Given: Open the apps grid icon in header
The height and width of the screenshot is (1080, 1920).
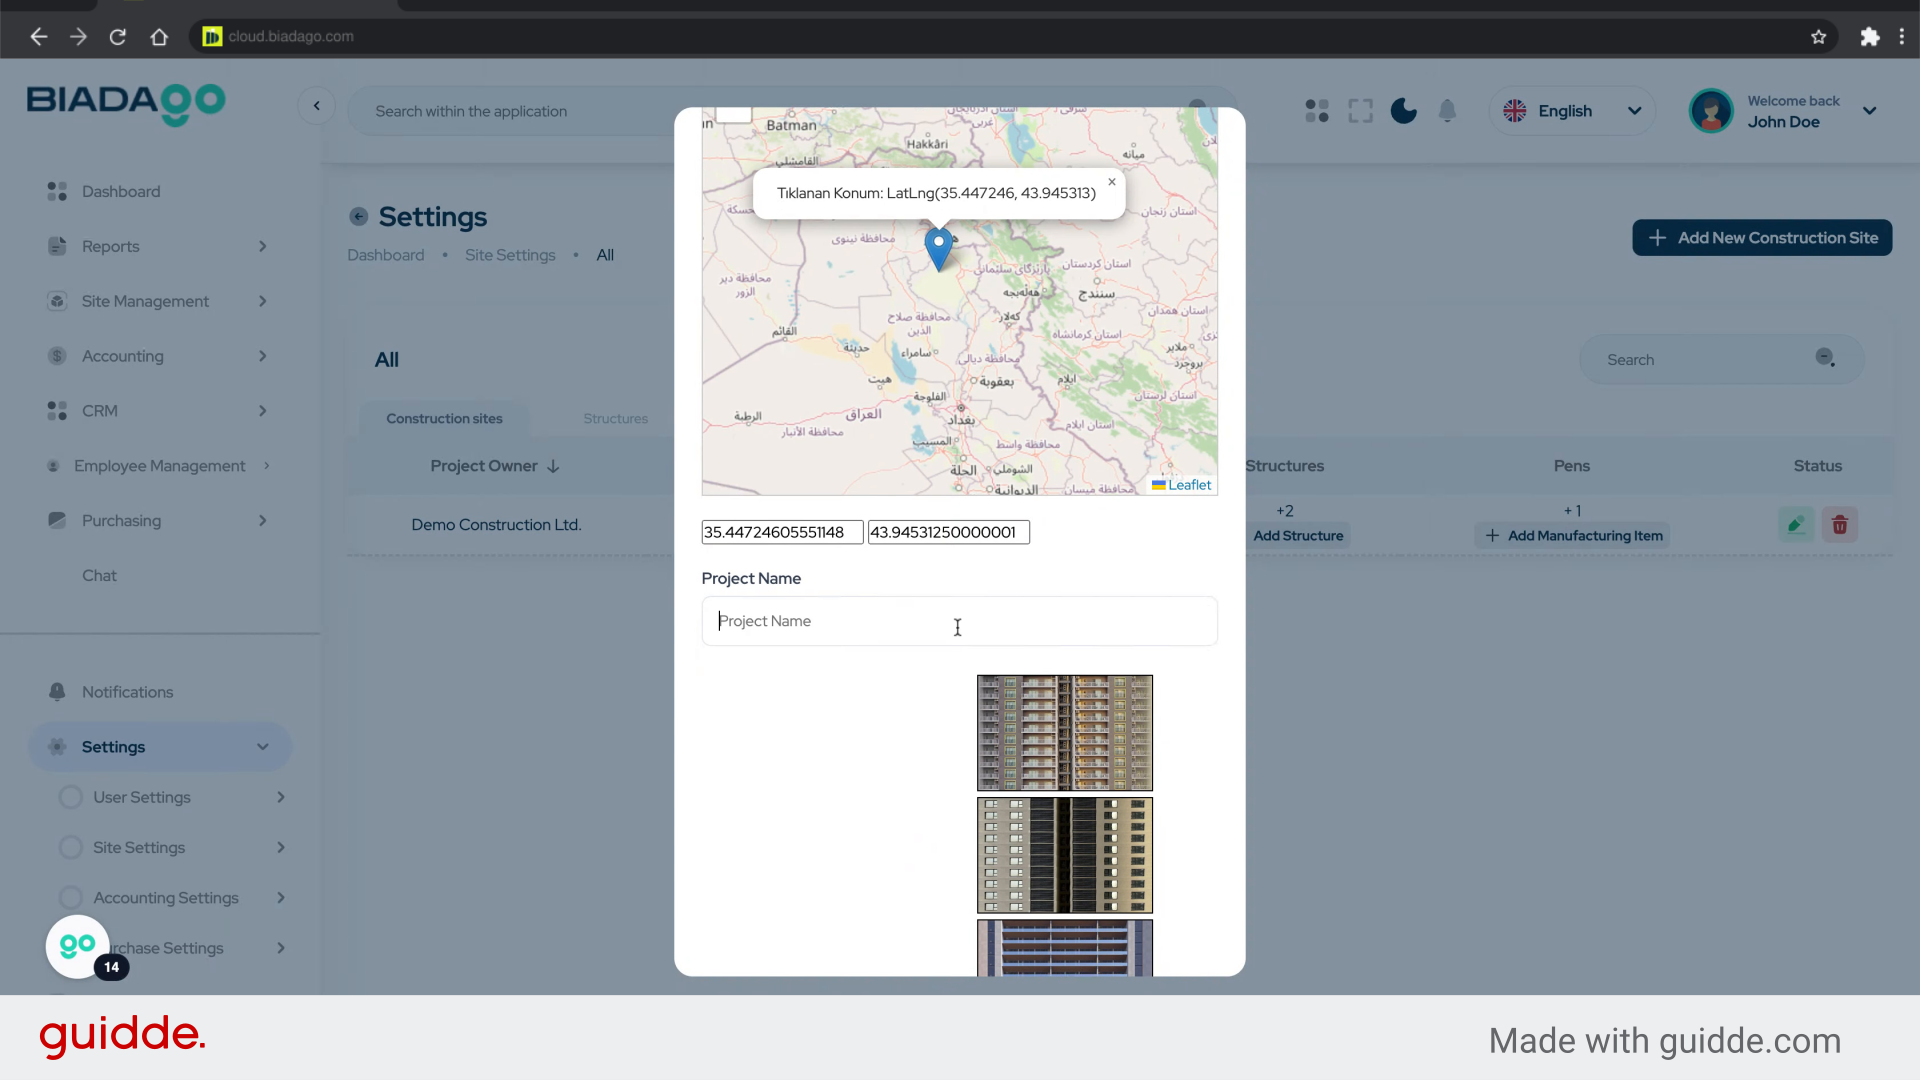Looking at the screenshot, I should click(x=1317, y=111).
